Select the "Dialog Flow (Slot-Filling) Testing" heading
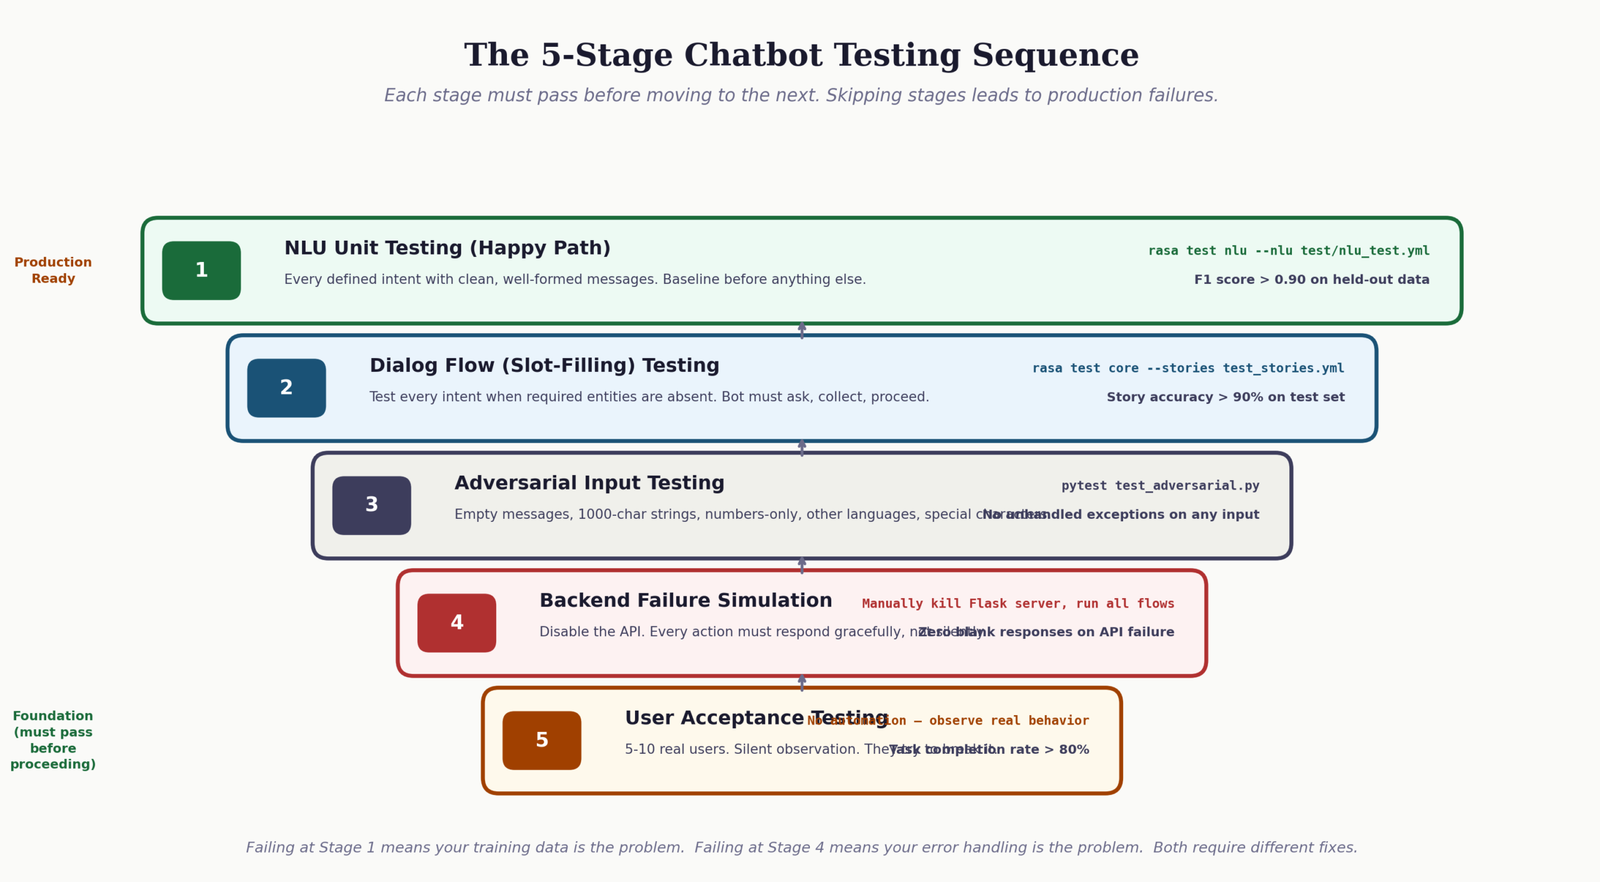The width and height of the screenshot is (1600, 882). coord(544,366)
